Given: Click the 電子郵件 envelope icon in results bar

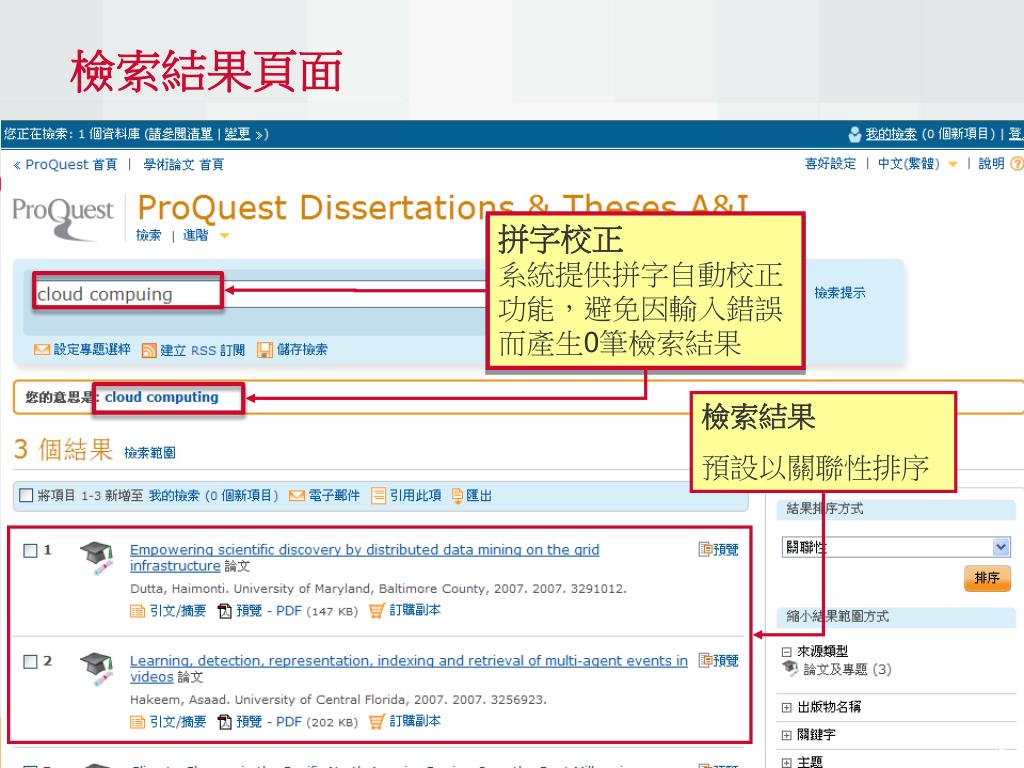Looking at the screenshot, I should click(296, 496).
